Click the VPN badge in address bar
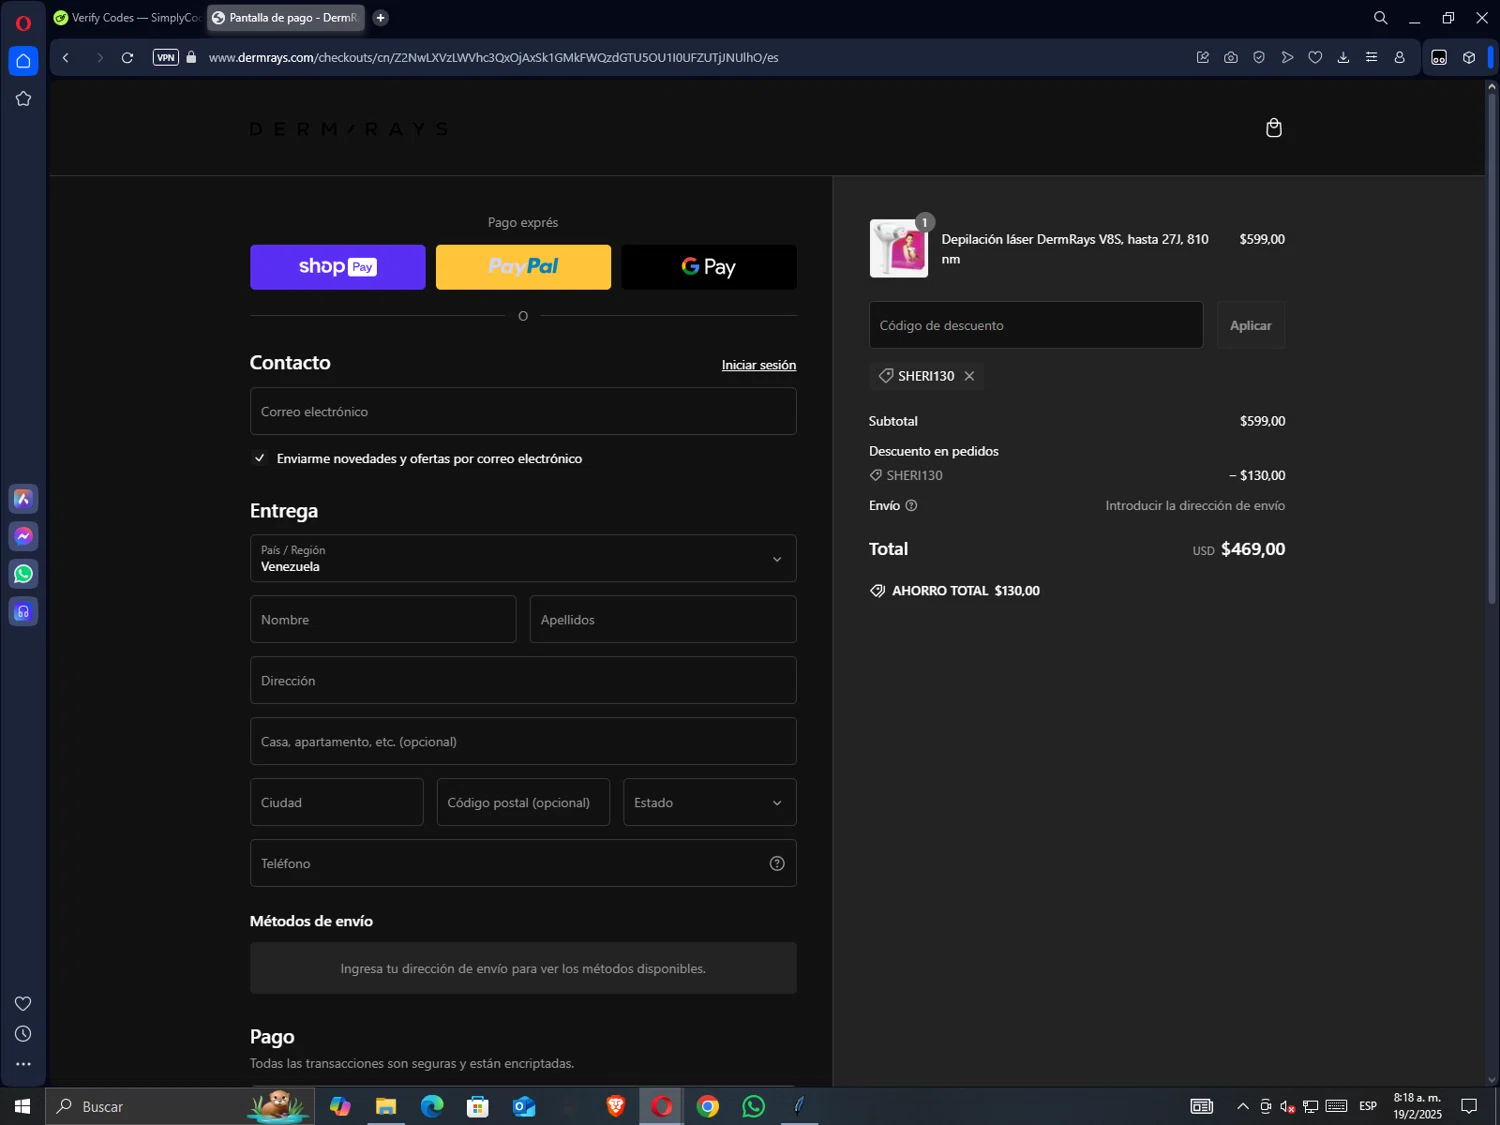 click(x=166, y=58)
